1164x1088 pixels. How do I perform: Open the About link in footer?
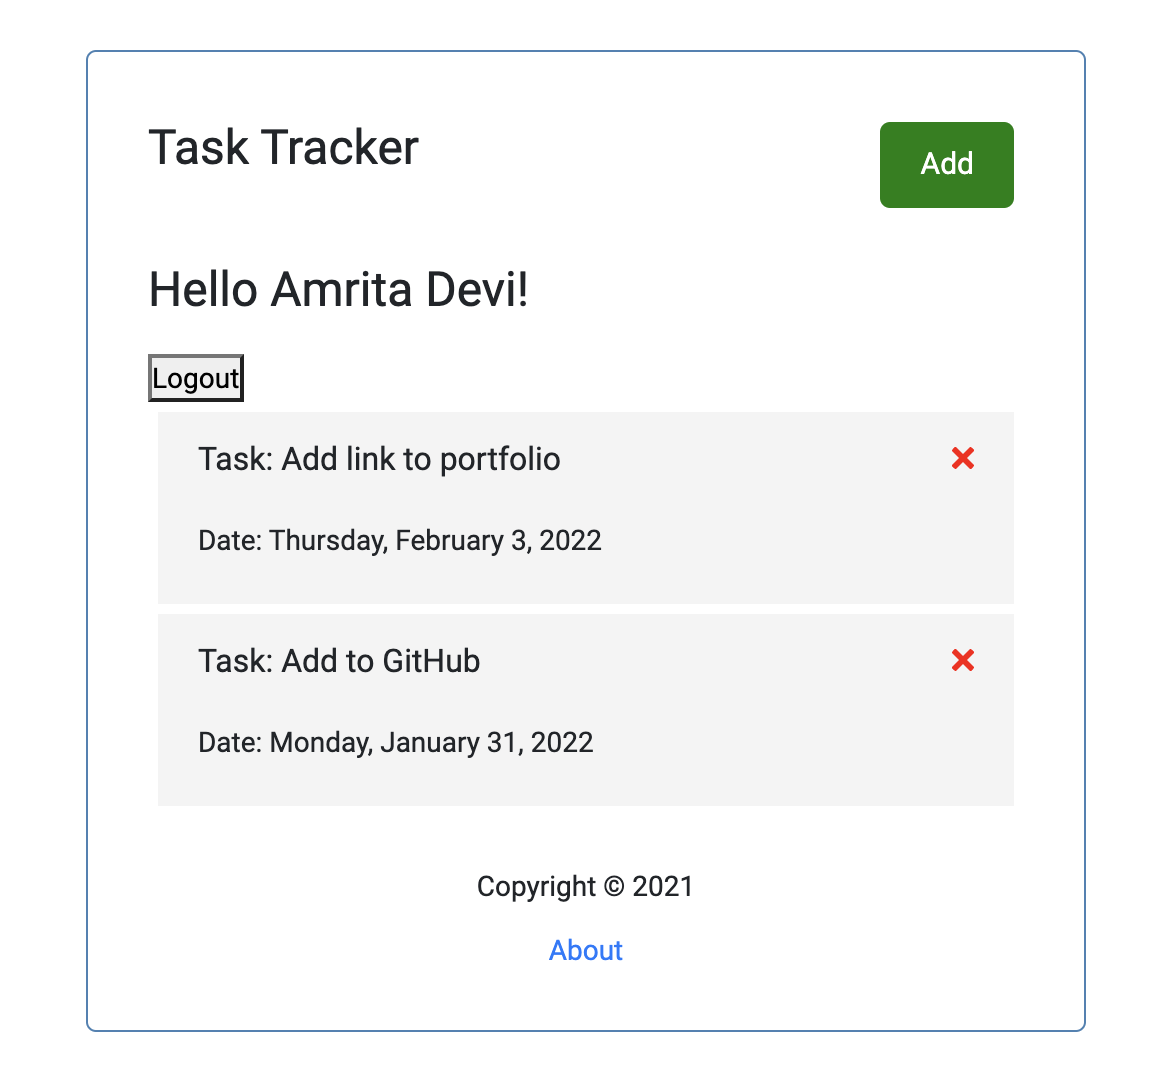pos(586,950)
